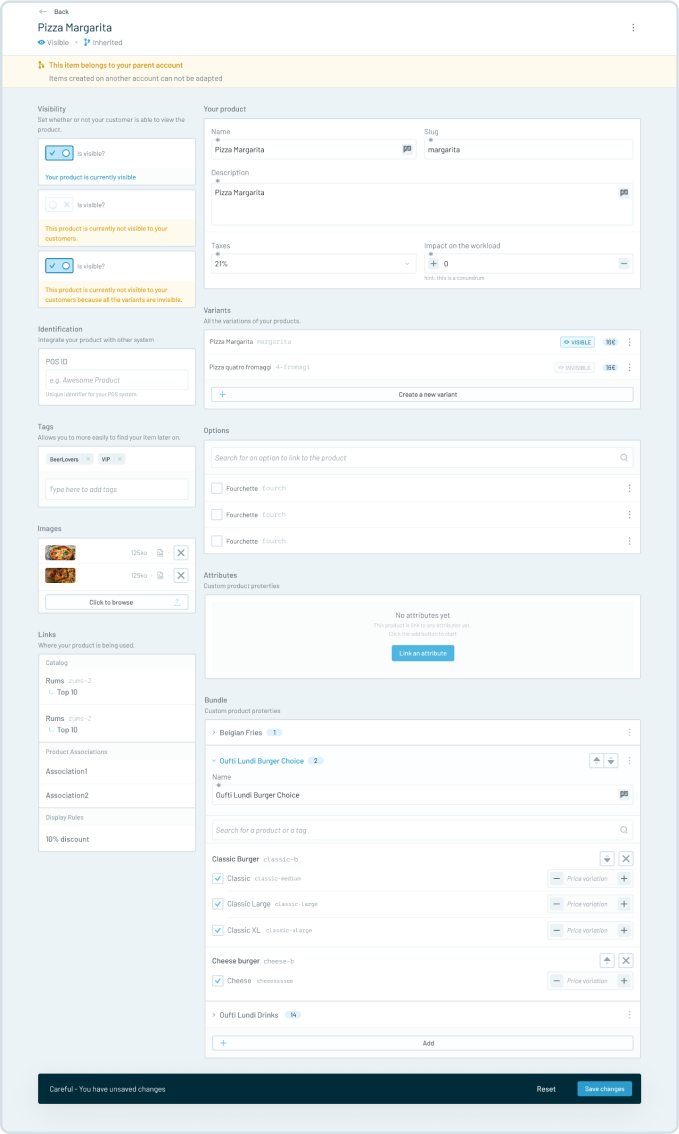Screen dimensions: 679x1134
Task: Open kebab menu for Pizza Margarita variant
Action: coord(629,342)
